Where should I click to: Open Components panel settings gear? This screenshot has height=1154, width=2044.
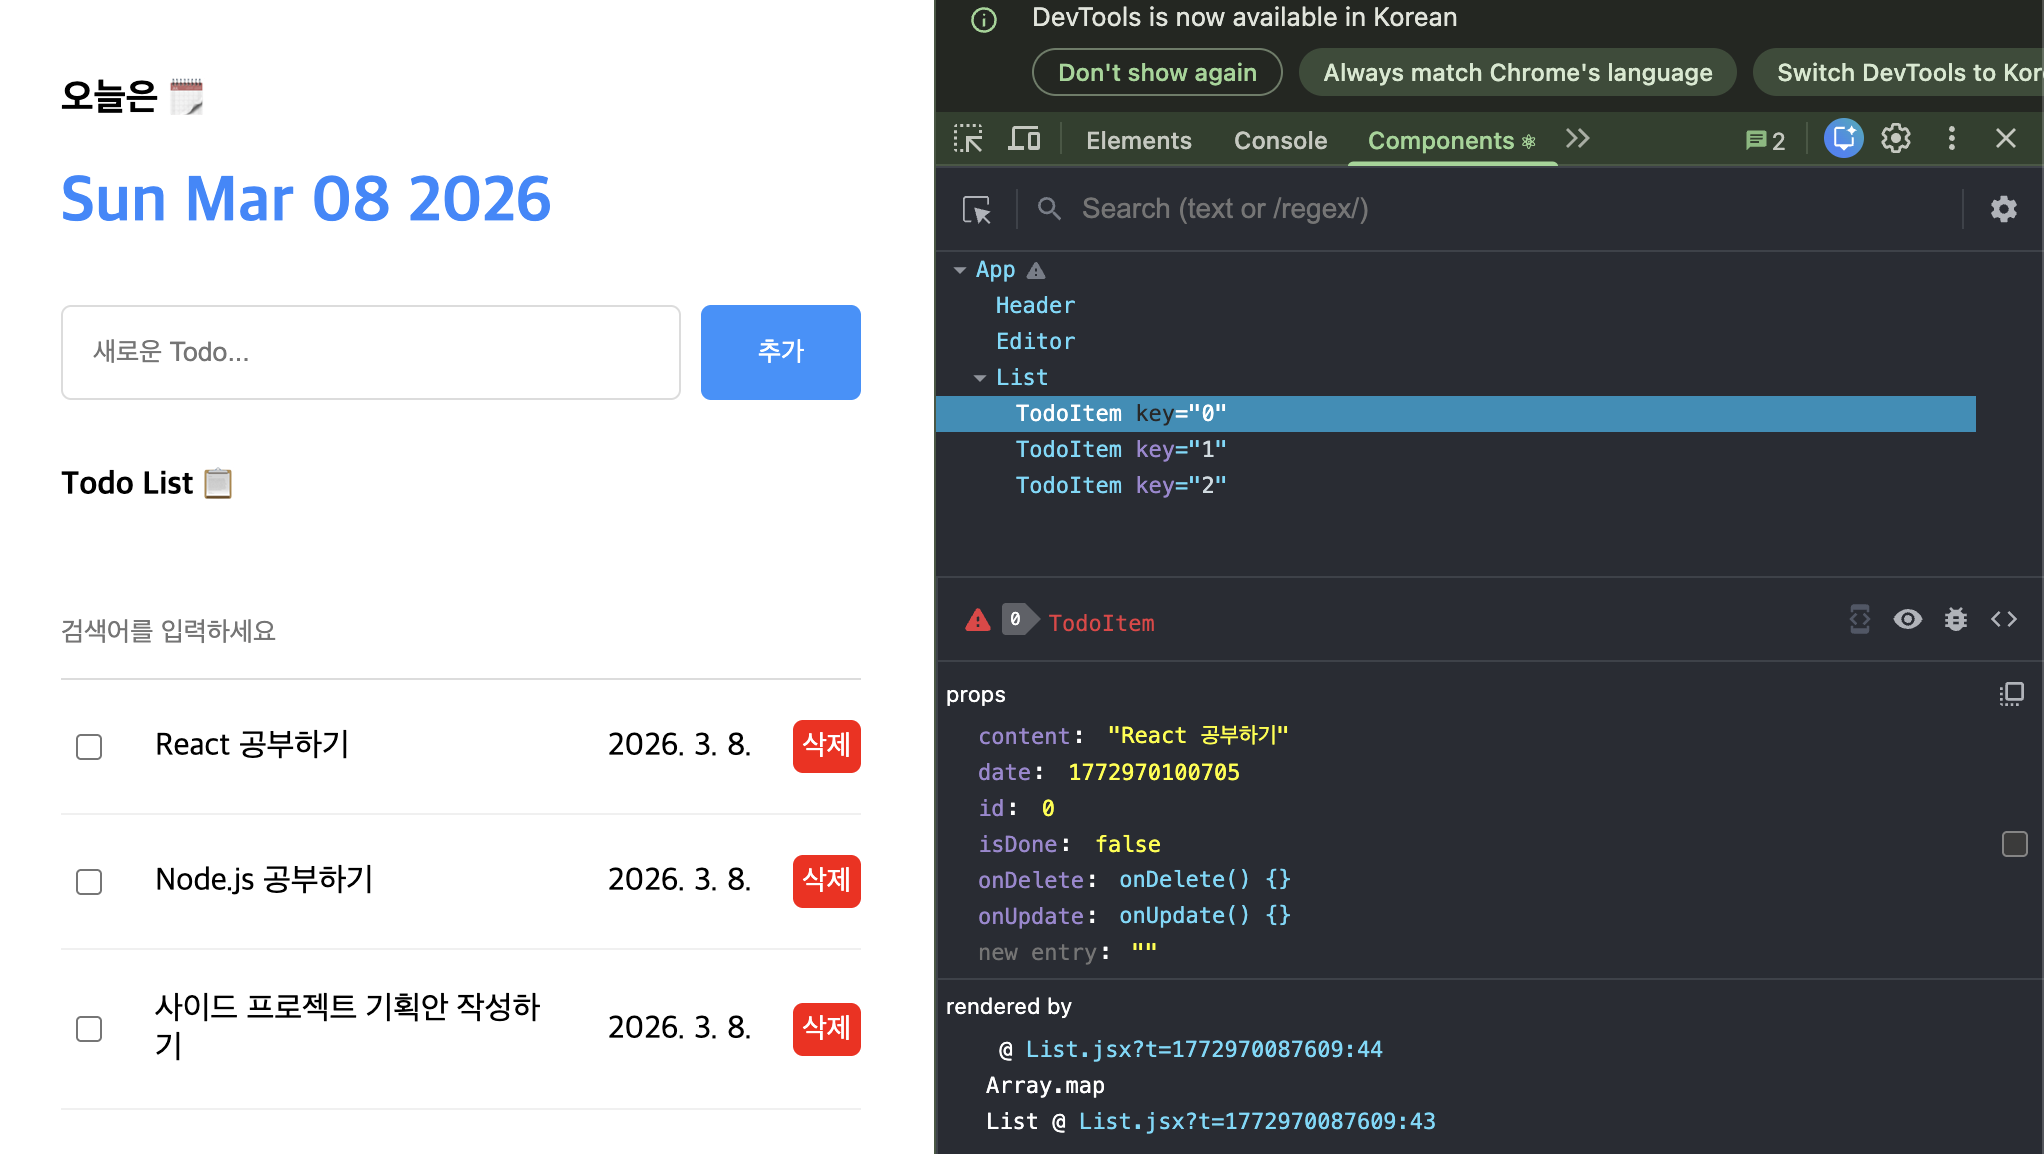coord(2003,209)
